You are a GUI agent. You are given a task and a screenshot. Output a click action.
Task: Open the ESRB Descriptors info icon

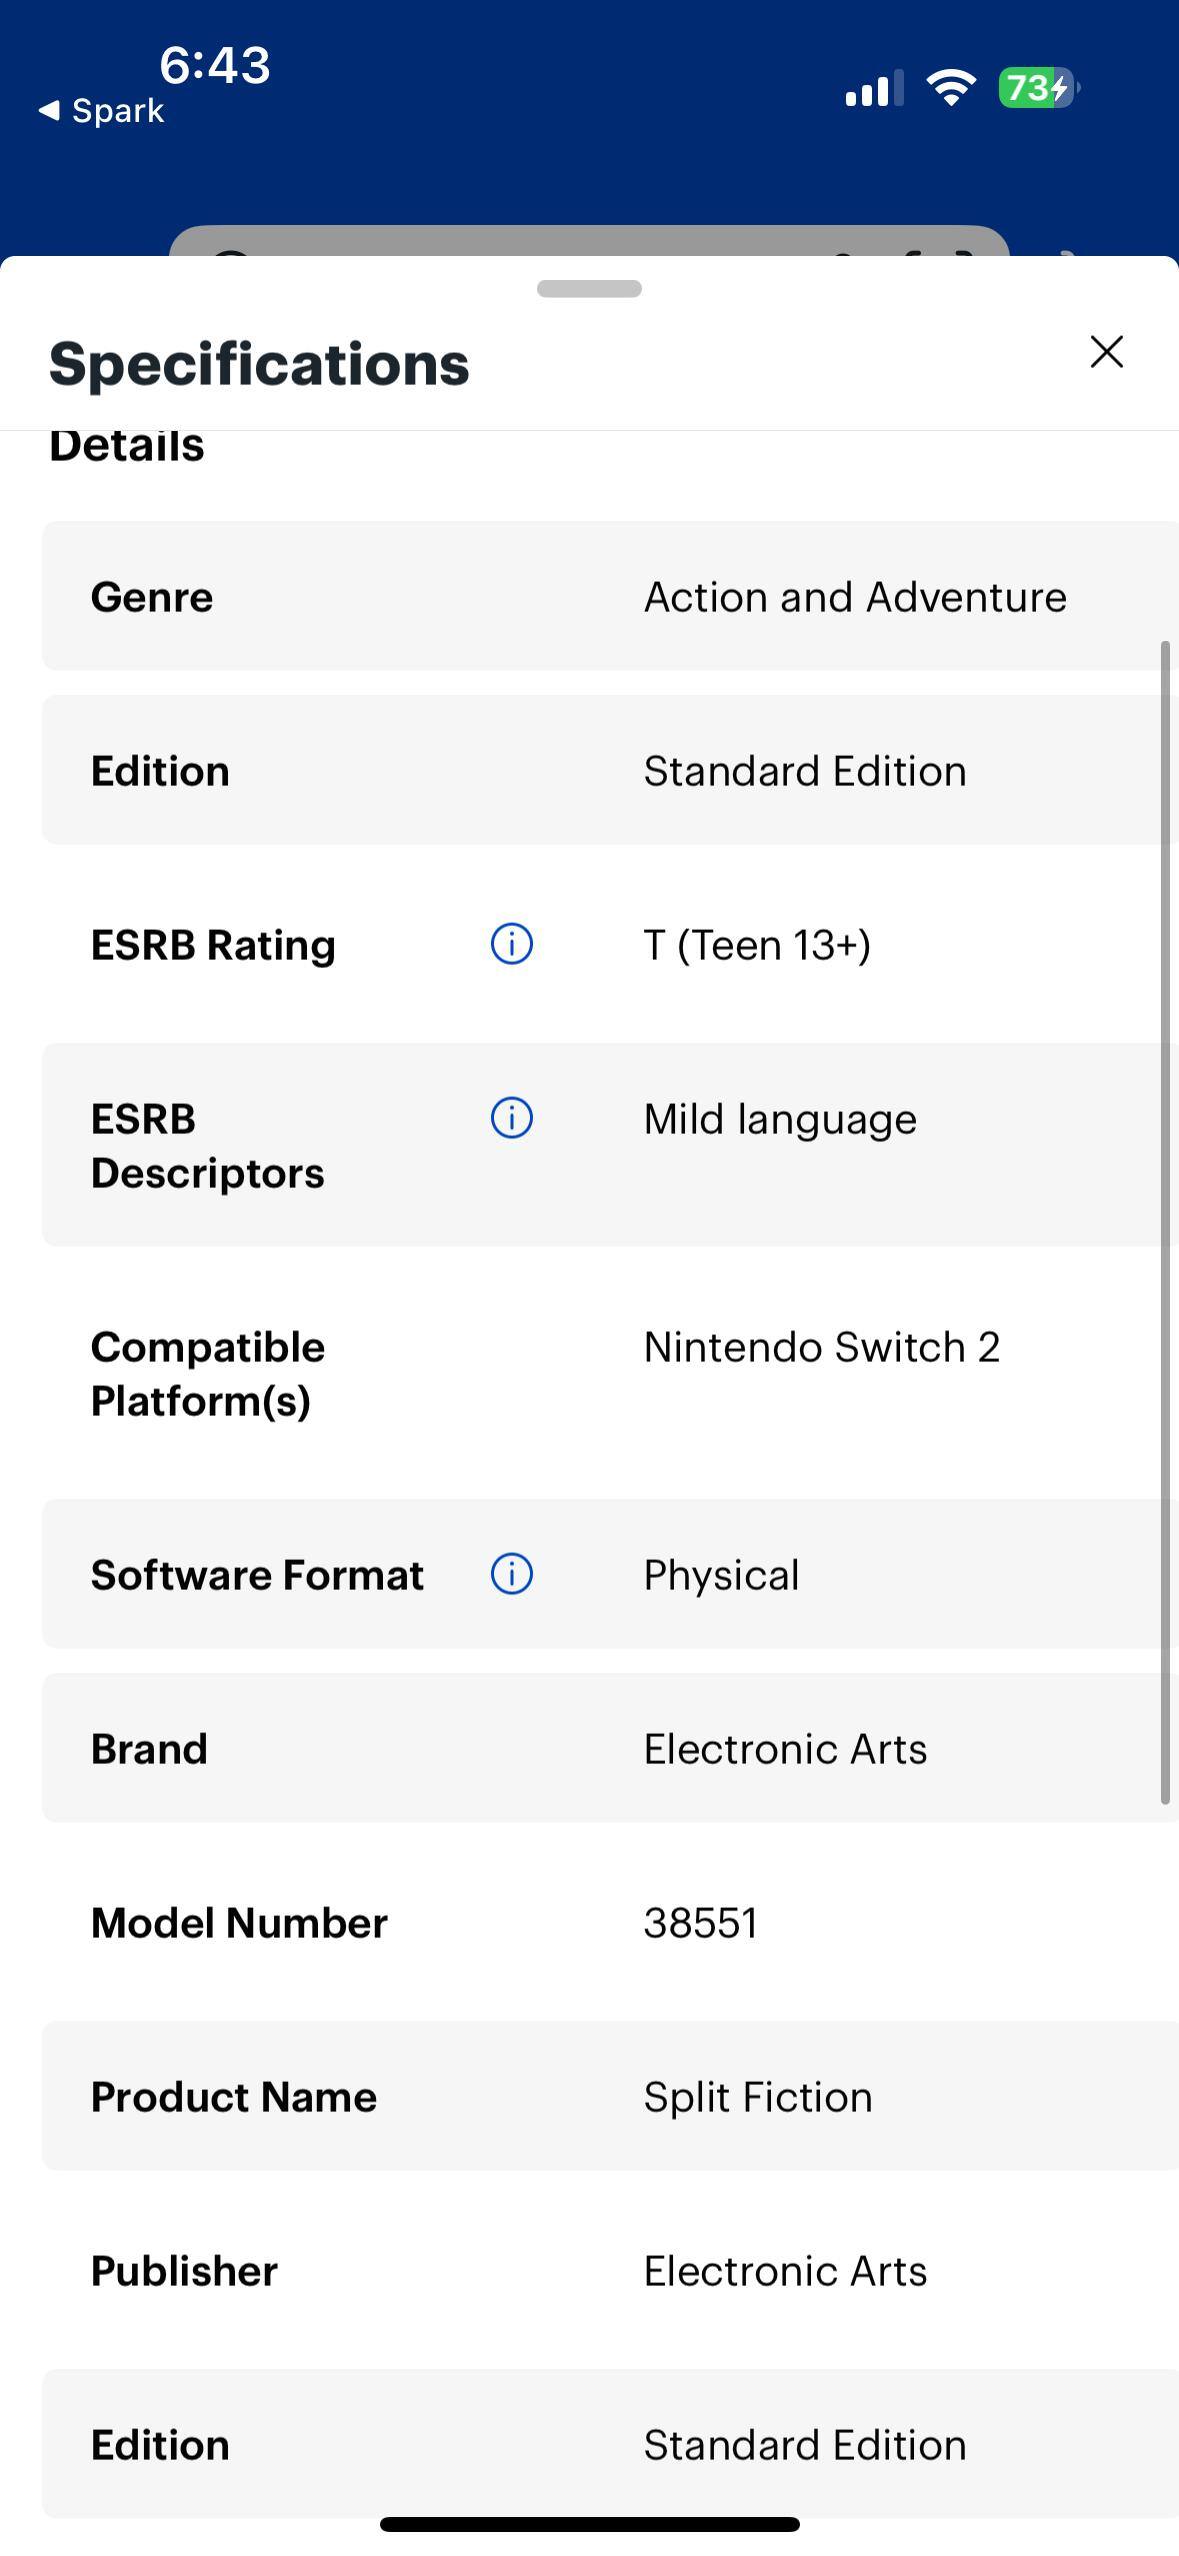tap(511, 1118)
